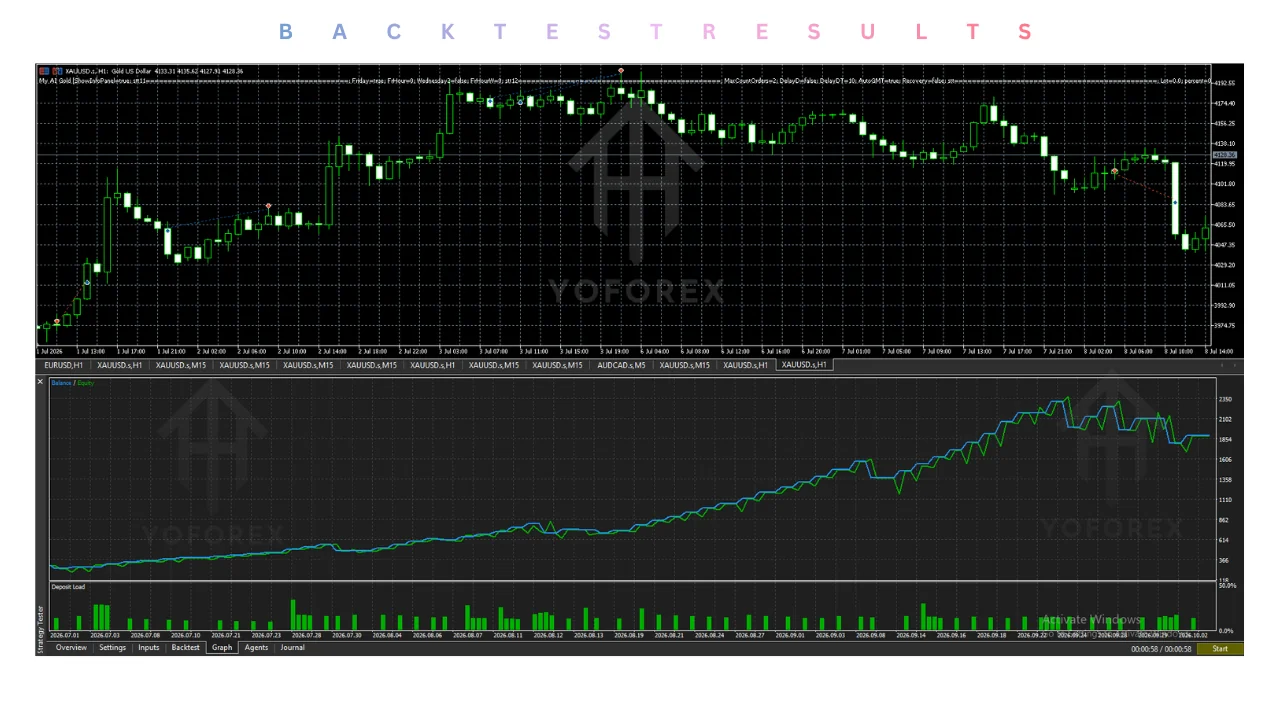Viewport: 1280px width, 720px height.
Task: Click the elapsed time 00:00:58 / 00:00:58
Action: [1161, 649]
